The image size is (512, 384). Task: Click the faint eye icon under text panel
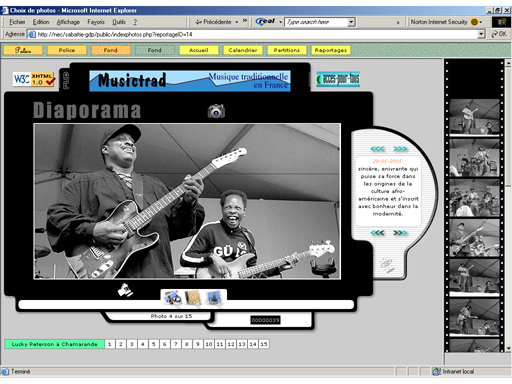[x=387, y=265]
